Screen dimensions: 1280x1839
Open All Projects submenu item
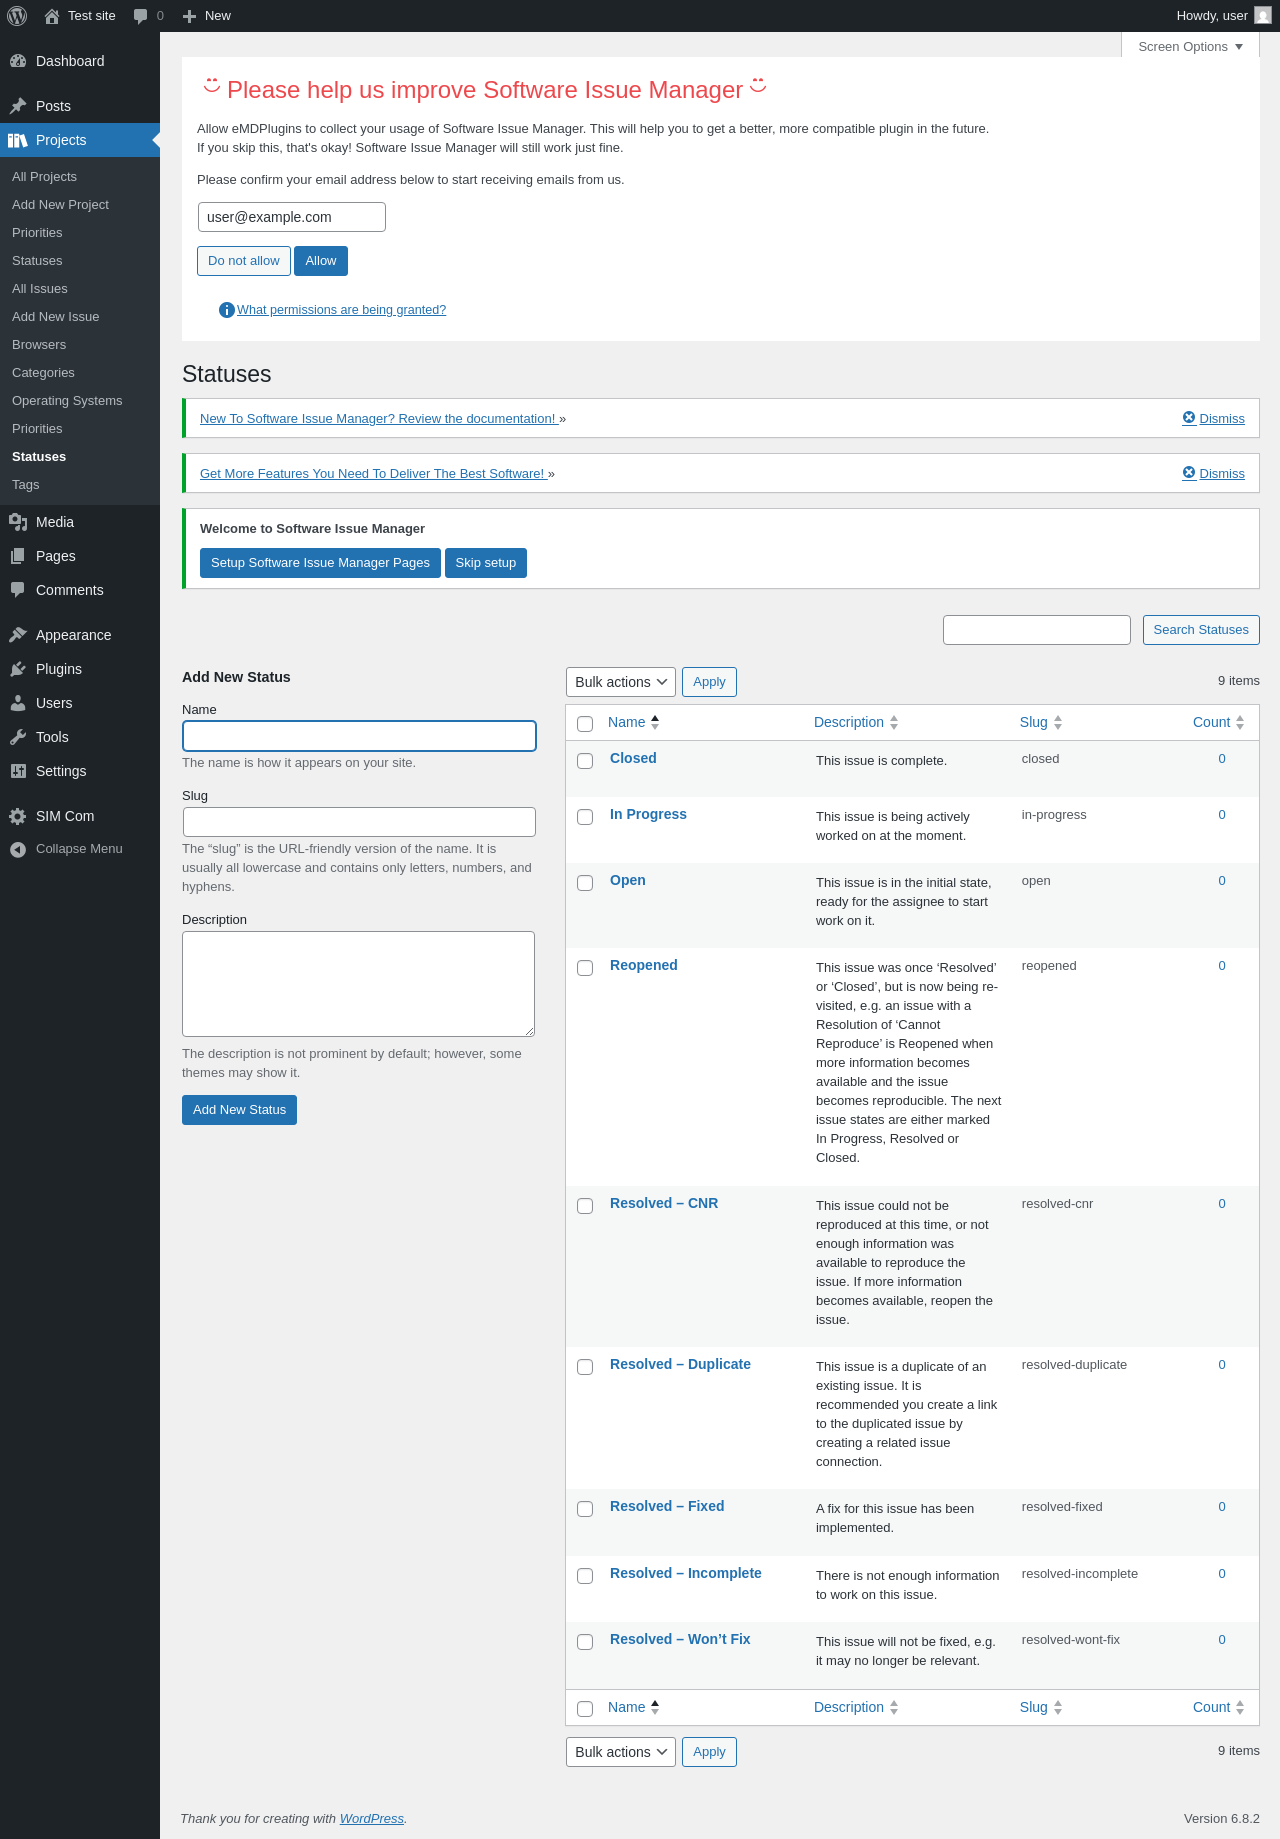click(44, 176)
